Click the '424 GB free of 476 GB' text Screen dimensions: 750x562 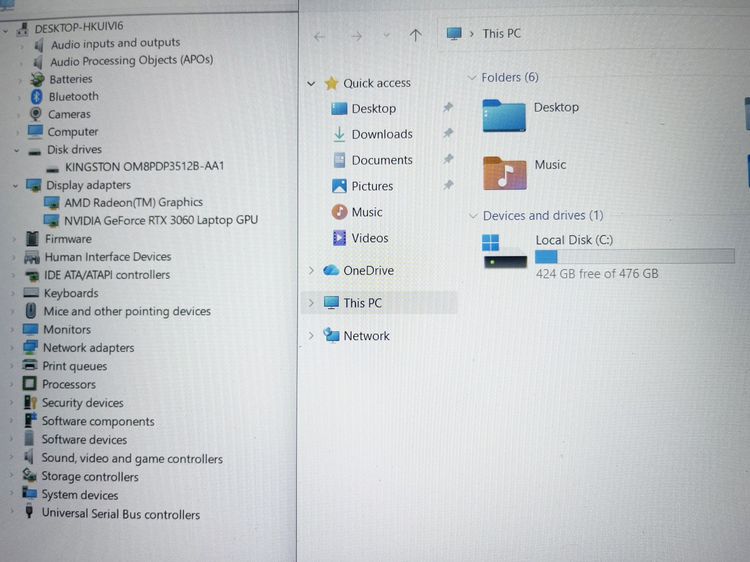click(x=597, y=274)
